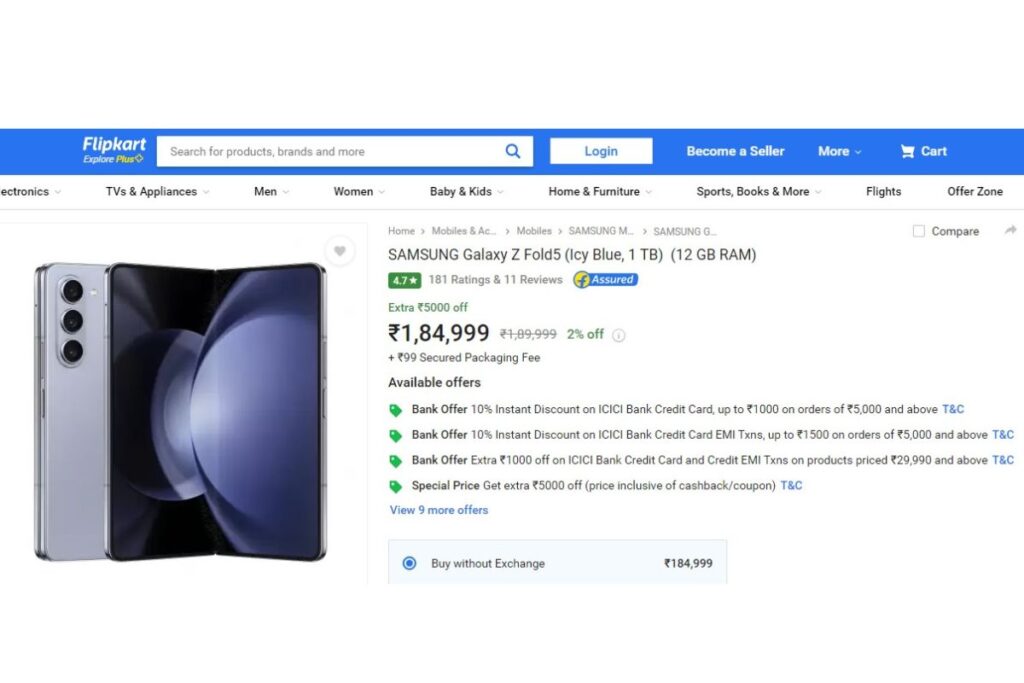The image size is (1024, 683).
Task: Go to Home breadcrumb
Action: tap(401, 231)
